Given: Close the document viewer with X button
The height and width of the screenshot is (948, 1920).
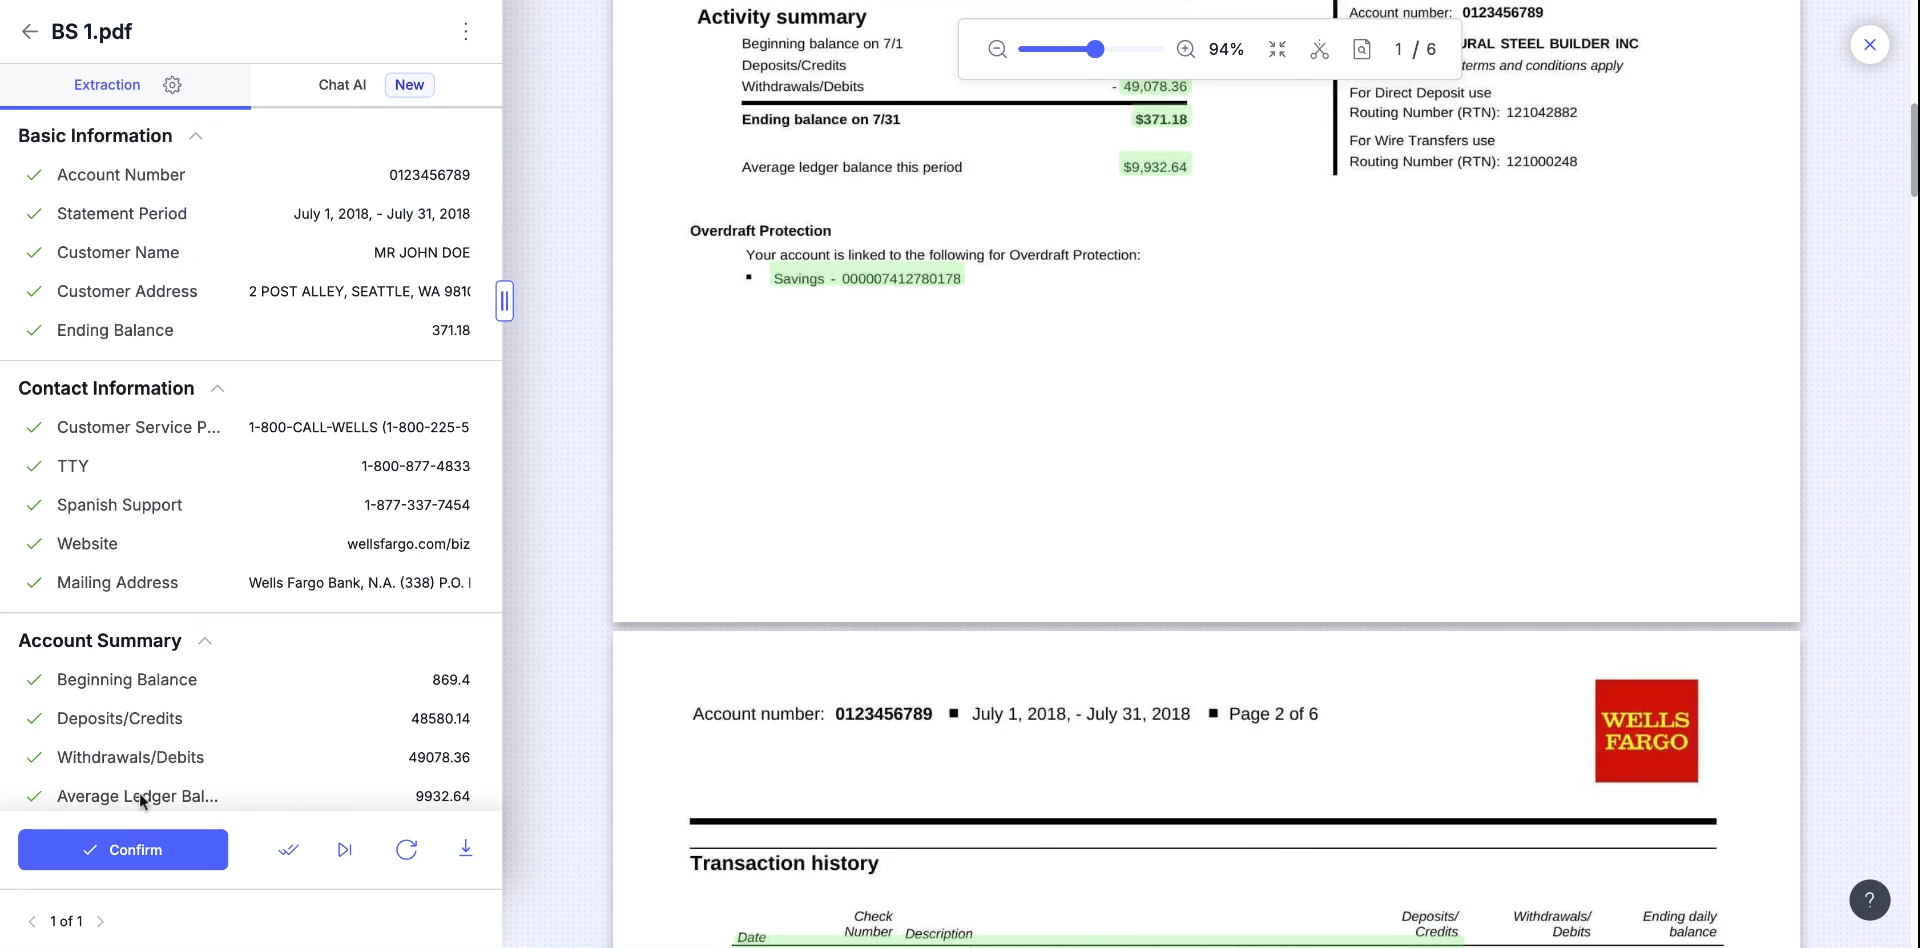Looking at the screenshot, I should coord(1870,45).
